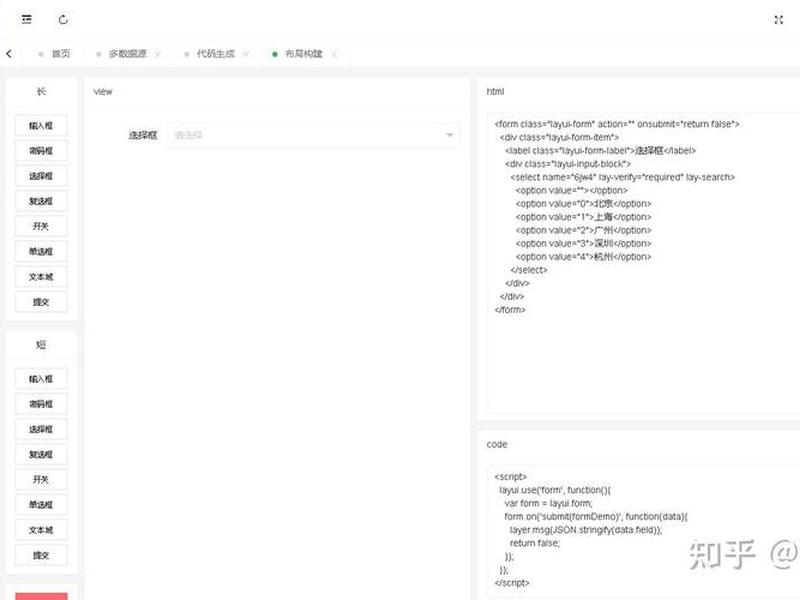Add 复选框 from the 短 panel
This screenshot has height=600, width=800.
pos(41,454)
